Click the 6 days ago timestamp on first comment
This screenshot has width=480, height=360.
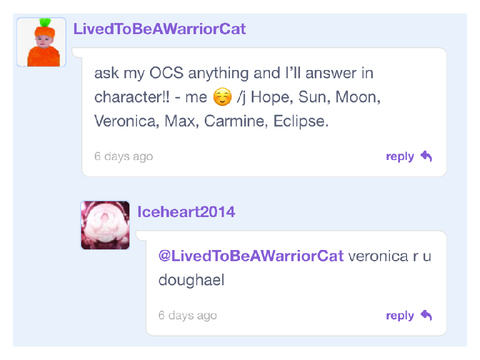click(x=123, y=156)
